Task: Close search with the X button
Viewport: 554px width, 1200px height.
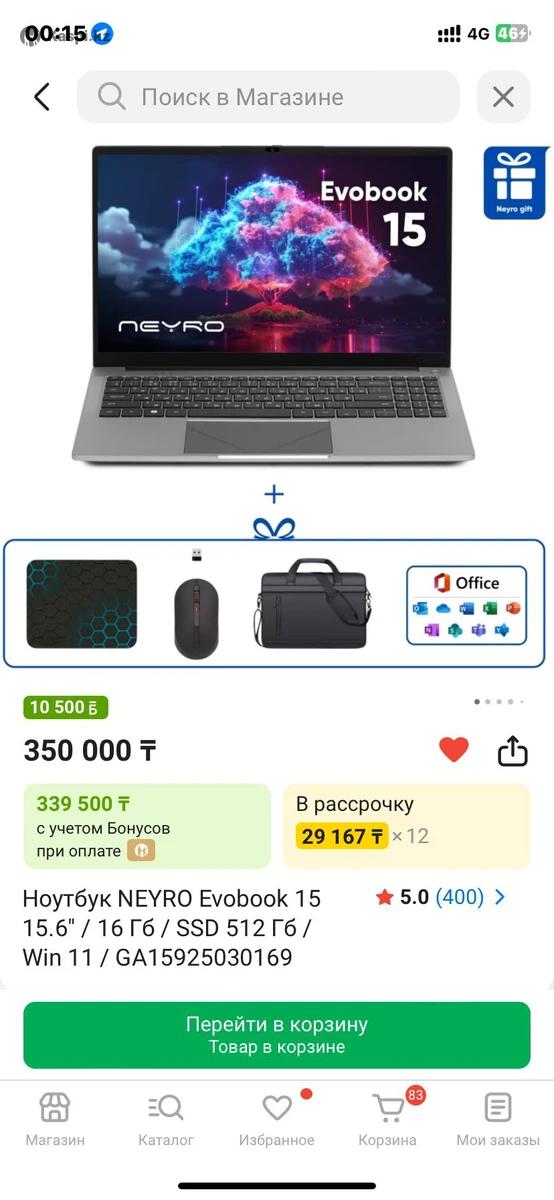Action: pos(503,97)
